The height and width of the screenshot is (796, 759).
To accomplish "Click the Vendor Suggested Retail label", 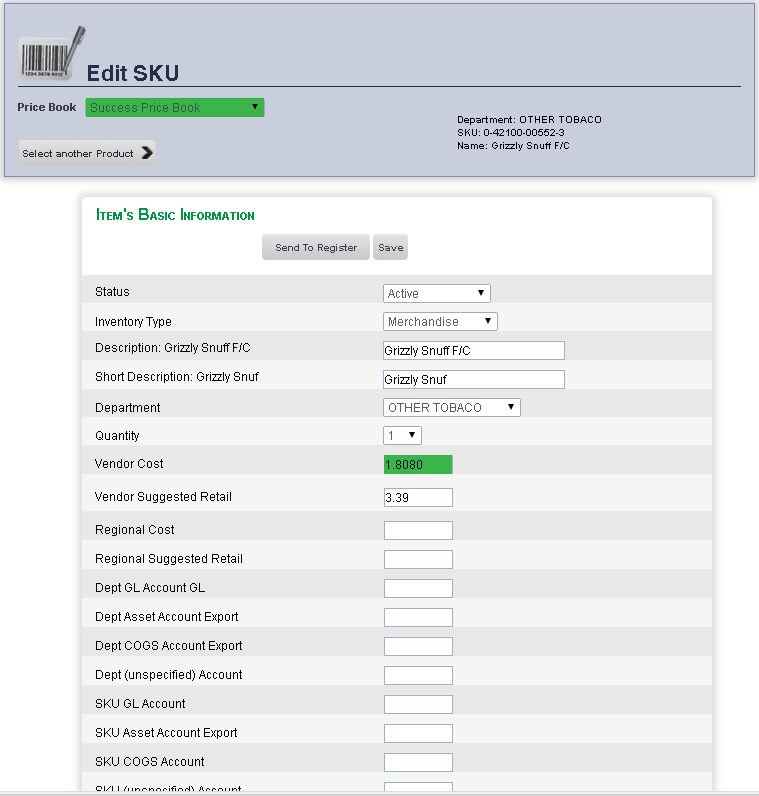I will [163, 496].
